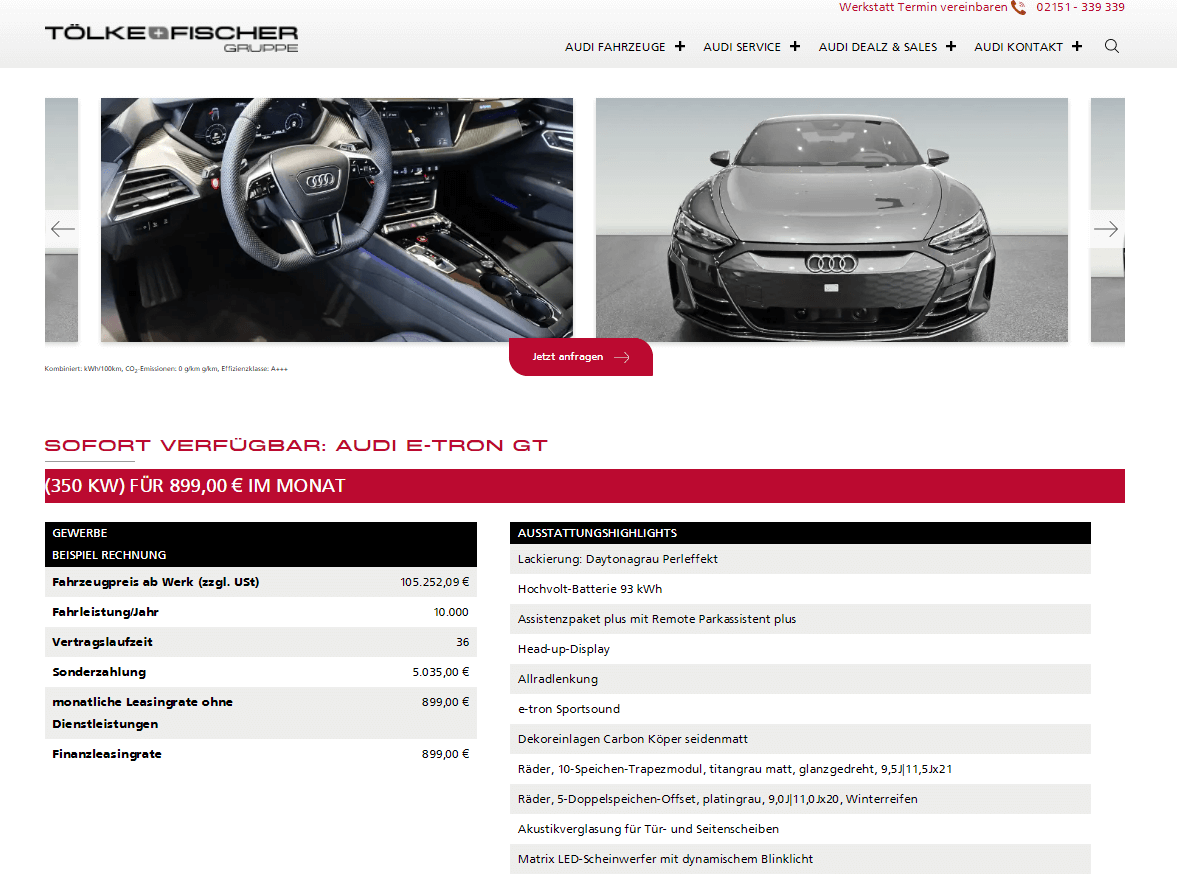This screenshot has height=876, width=1177.
Task: Click the Head-up-Display row
Action: [800, 649]
